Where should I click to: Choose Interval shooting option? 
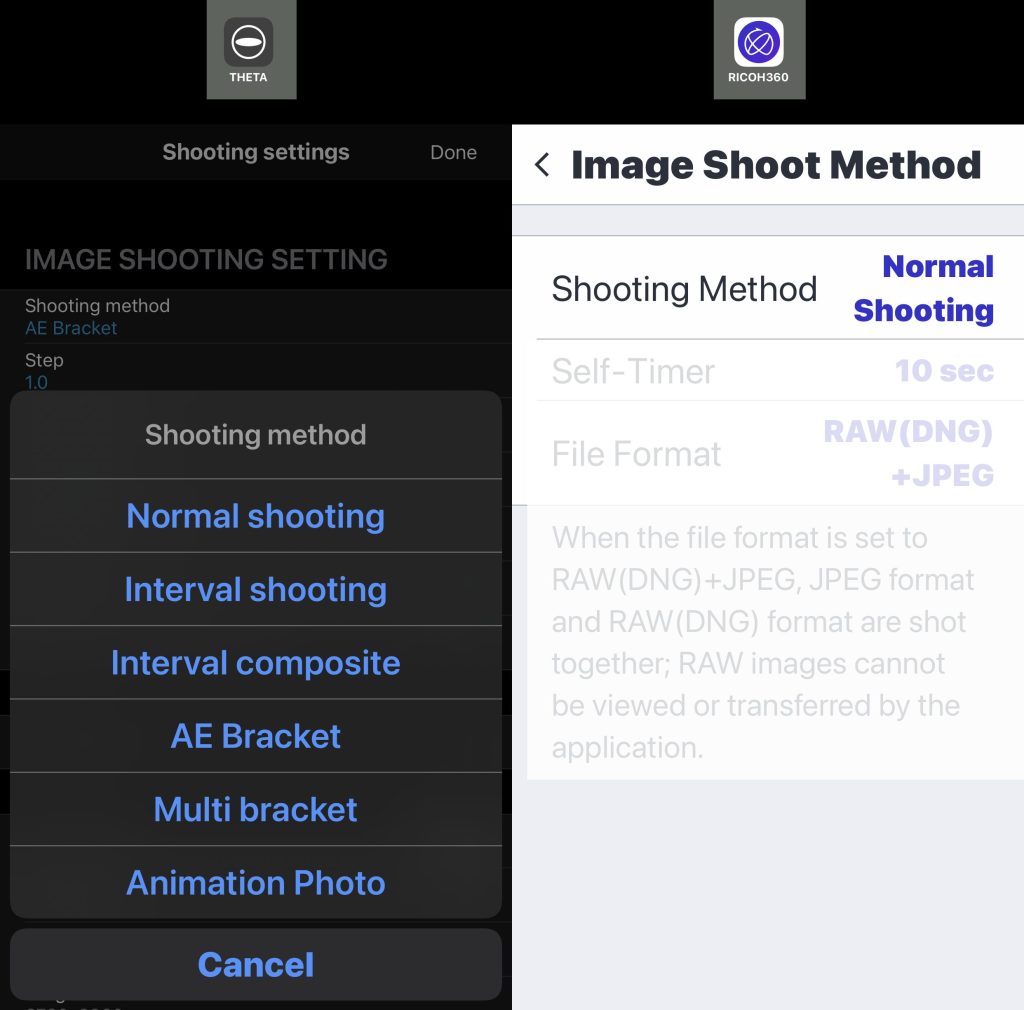255,589
